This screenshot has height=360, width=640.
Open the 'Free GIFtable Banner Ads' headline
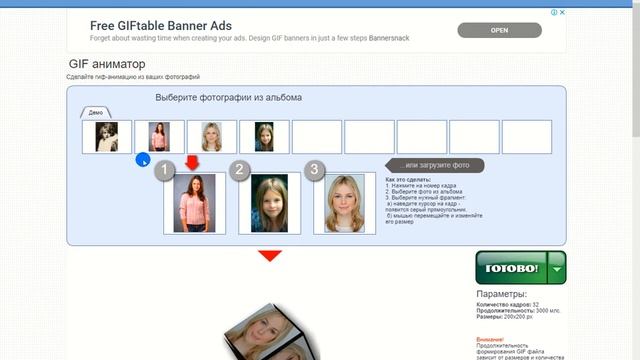(161, 26)
